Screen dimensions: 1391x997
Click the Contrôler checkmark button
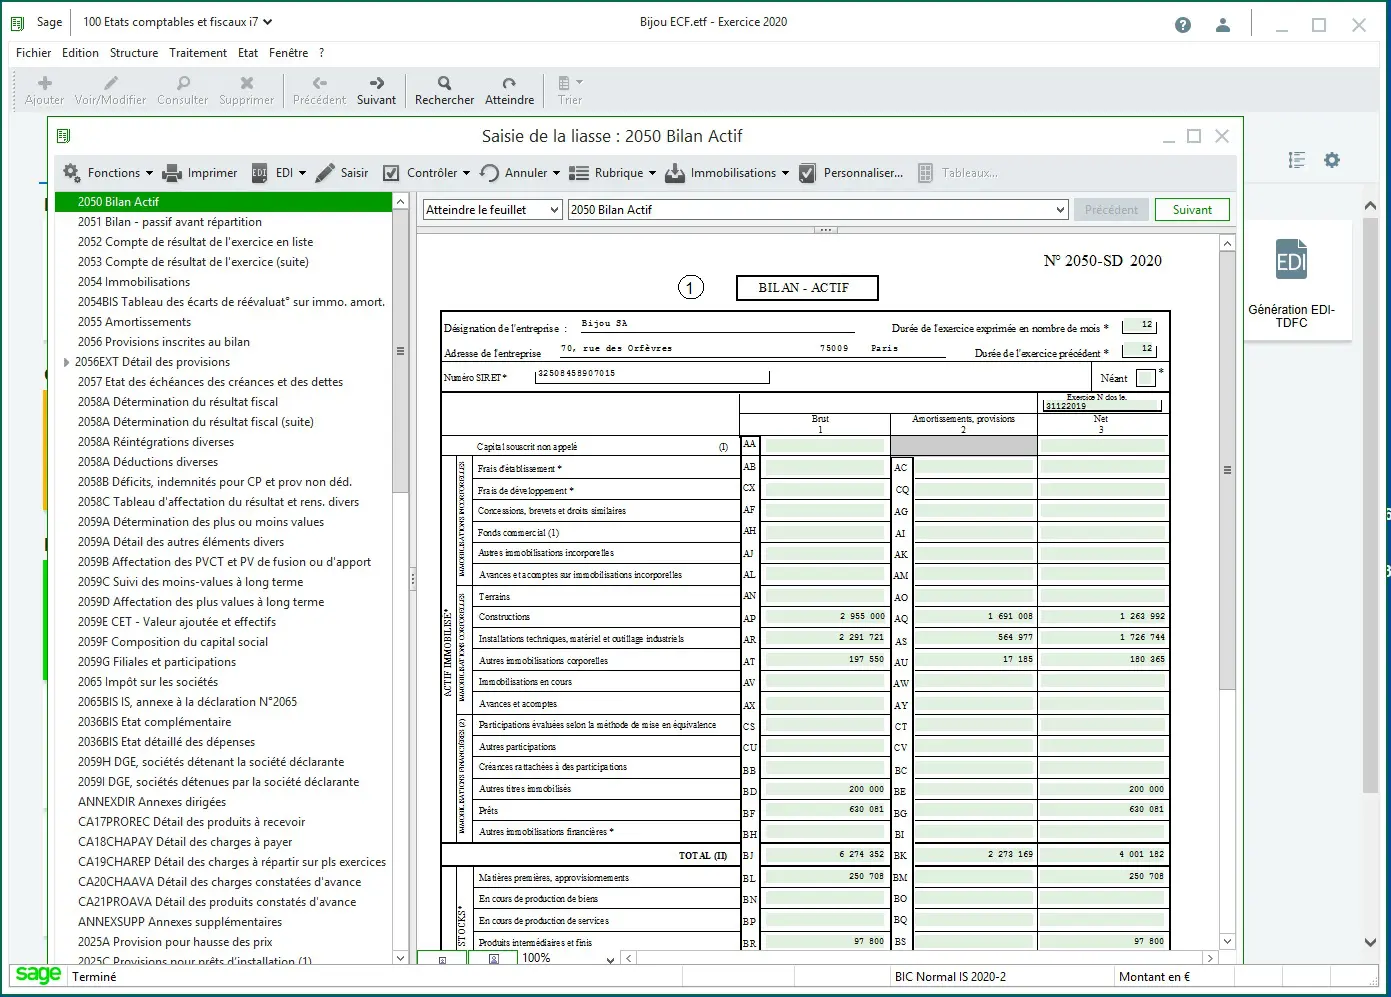pos(392,173)
